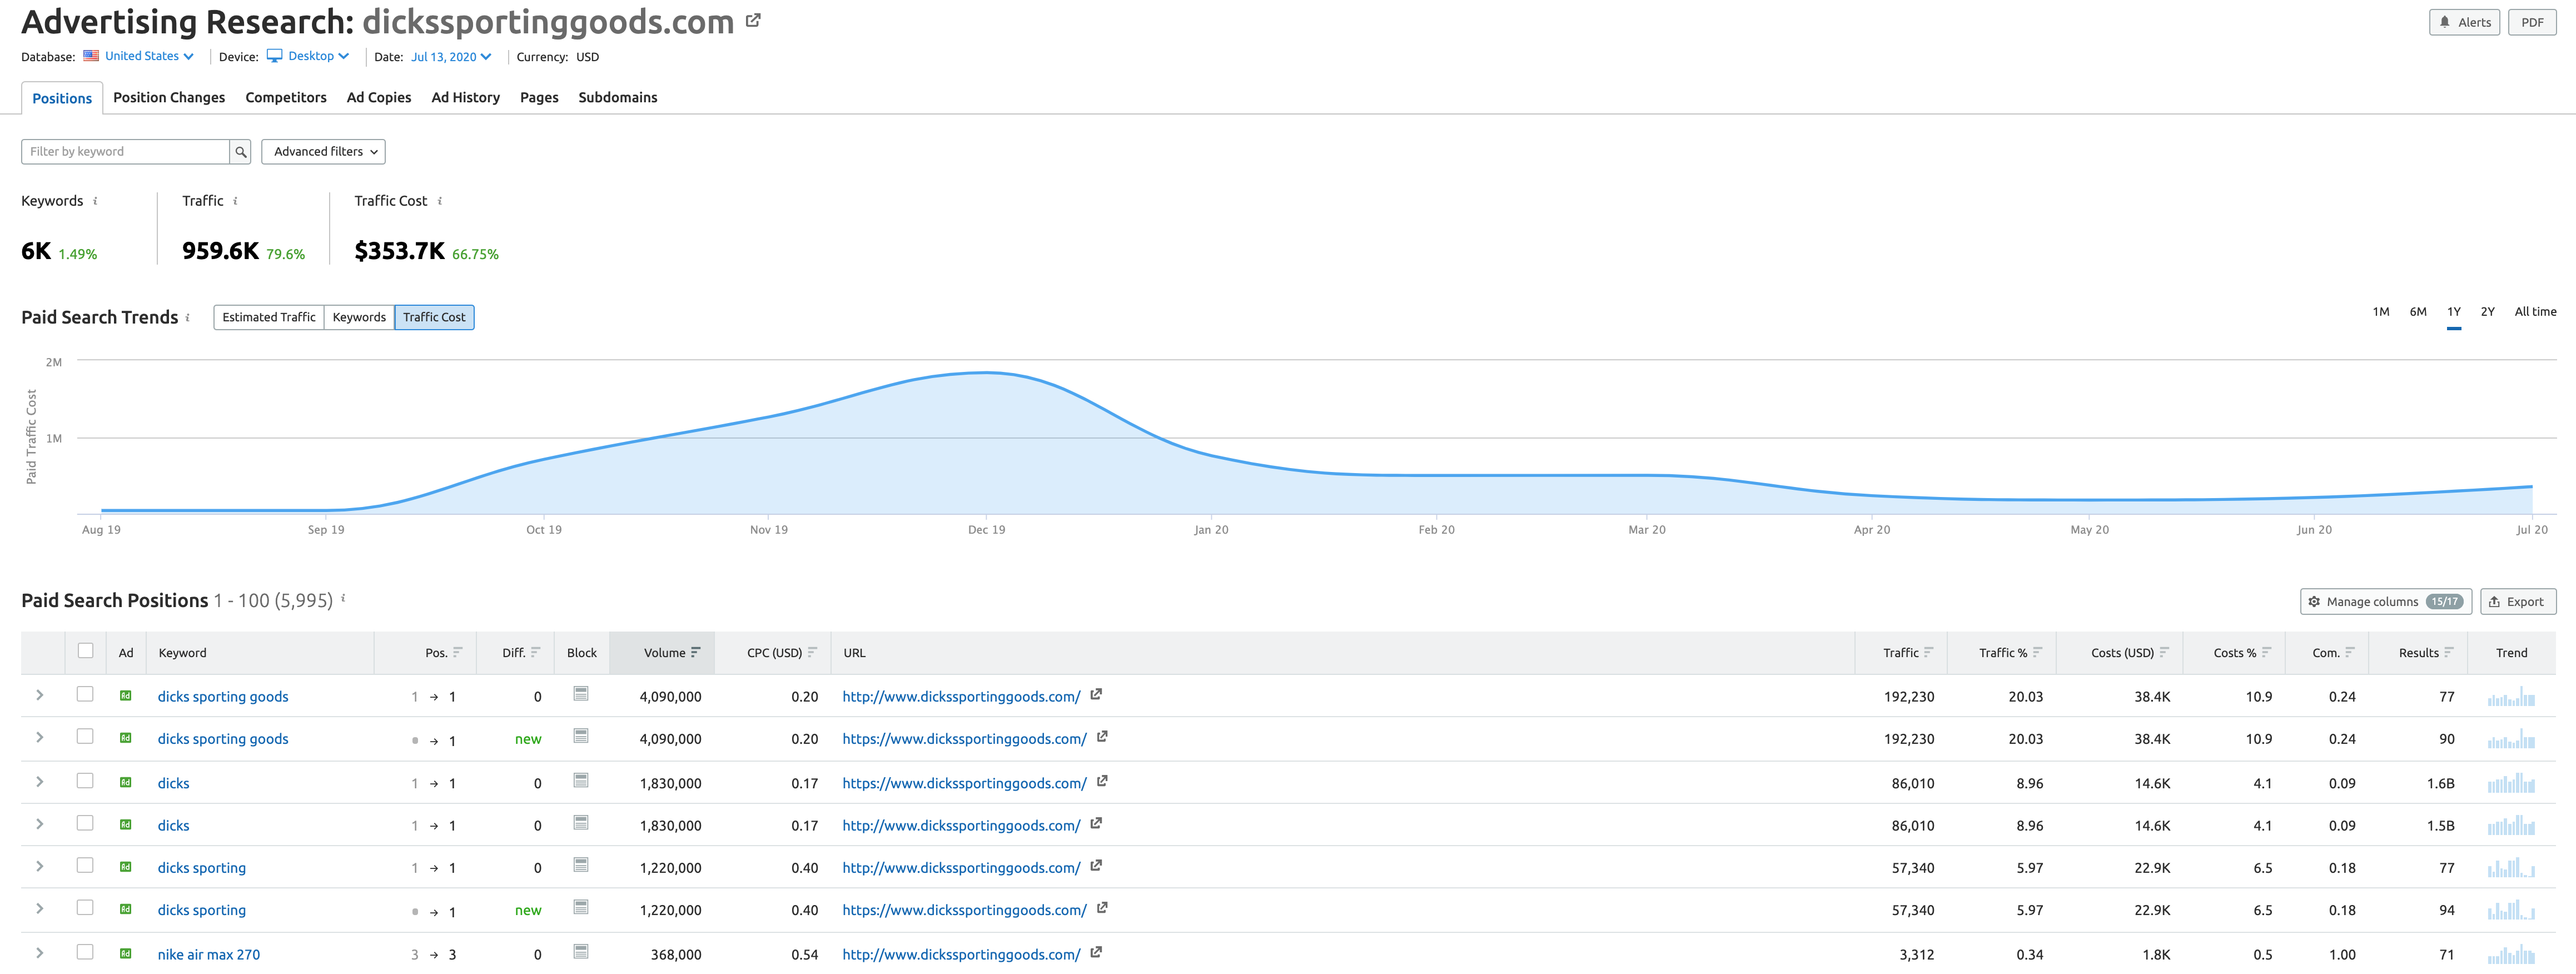Image resolution: width=2576 pixels, height=974 pixels.
Task: Open SERP block icon for nike air max 270
Action: click(x=581, y=952)
